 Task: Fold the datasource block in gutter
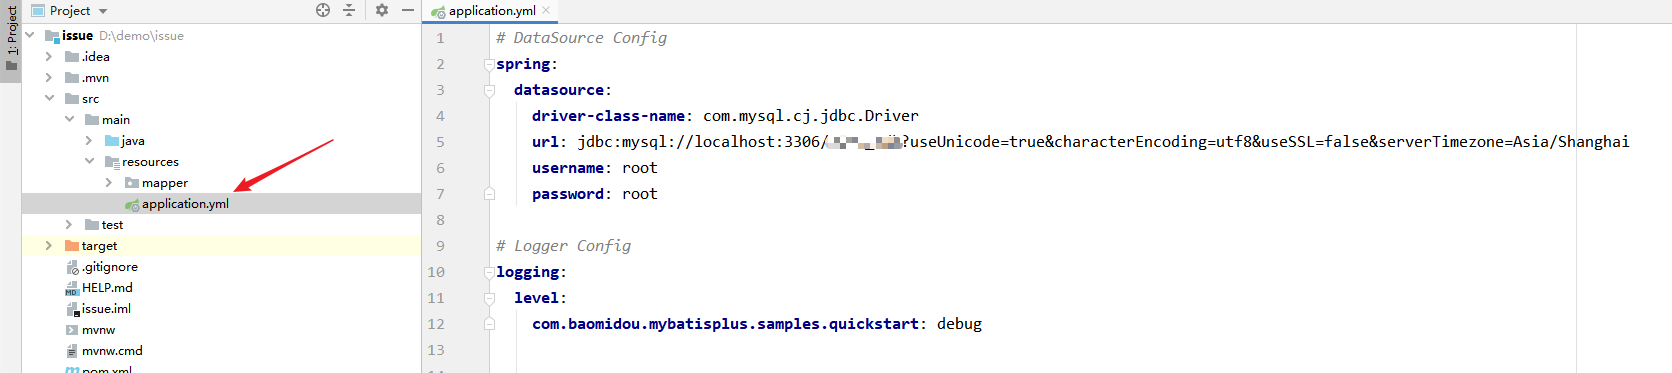pos(489,90)
